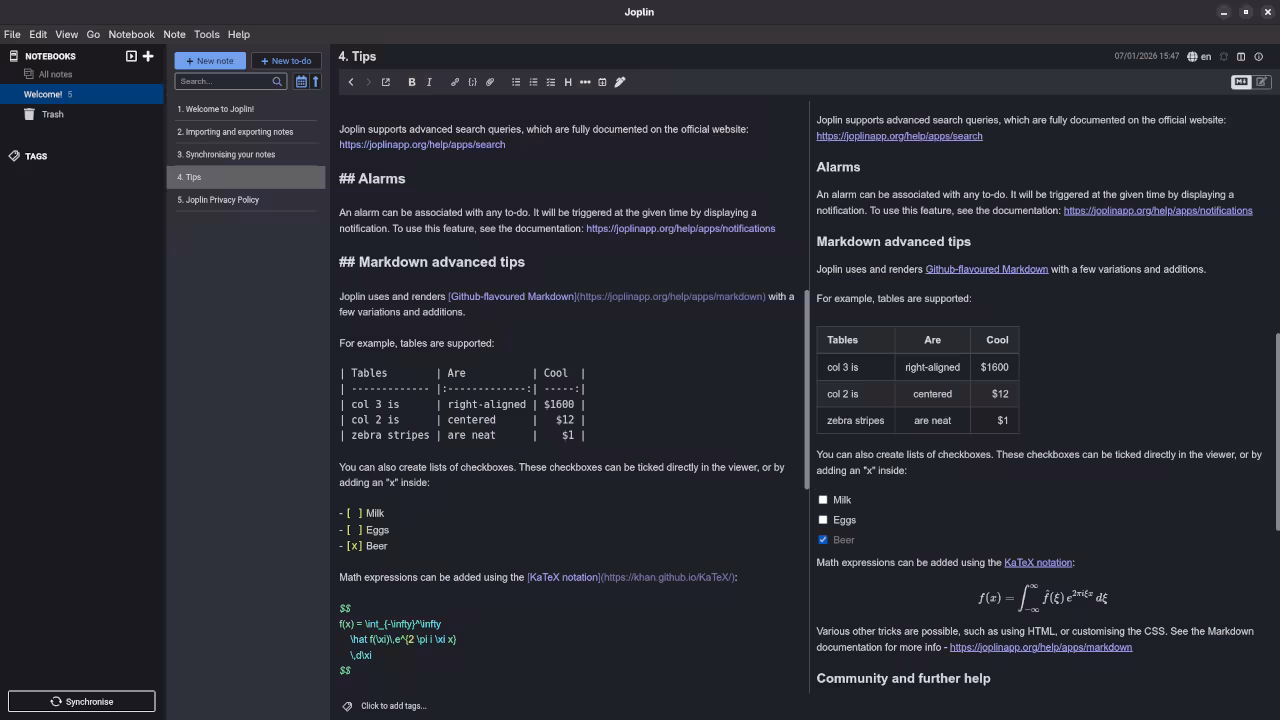Open the Notebook menu
Viewport: 1280px width, 720px height.
coord(131,34)
